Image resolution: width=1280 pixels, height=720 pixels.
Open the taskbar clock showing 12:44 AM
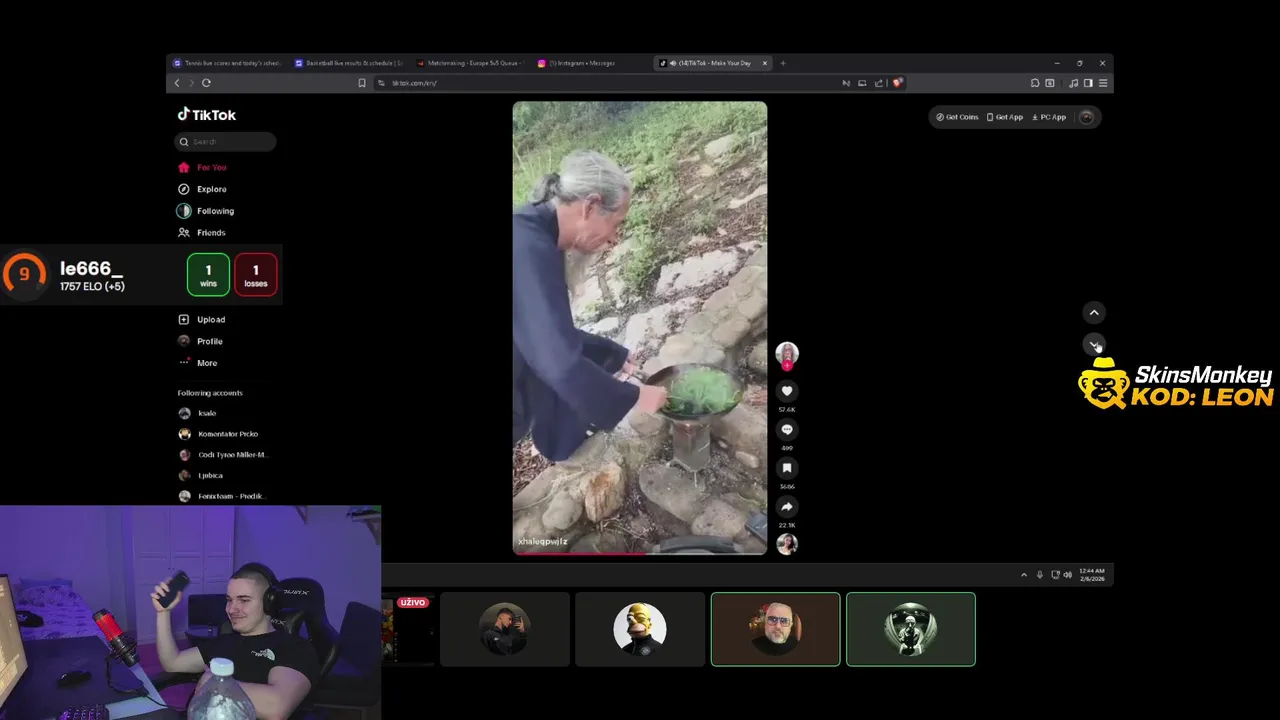[x=1093, y=575]
